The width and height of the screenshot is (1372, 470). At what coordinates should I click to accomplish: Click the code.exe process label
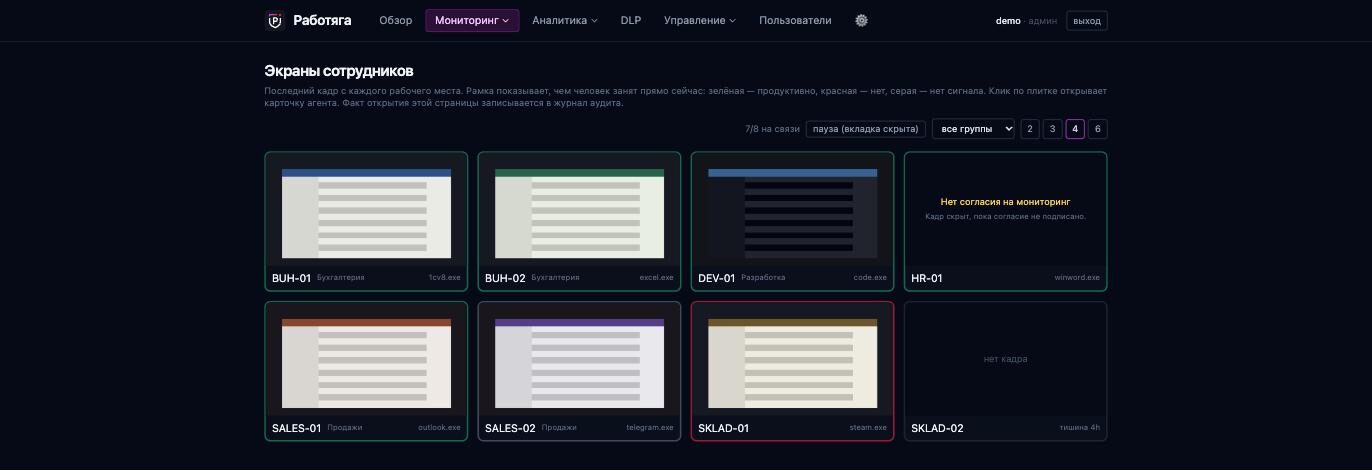coord(870,278)
